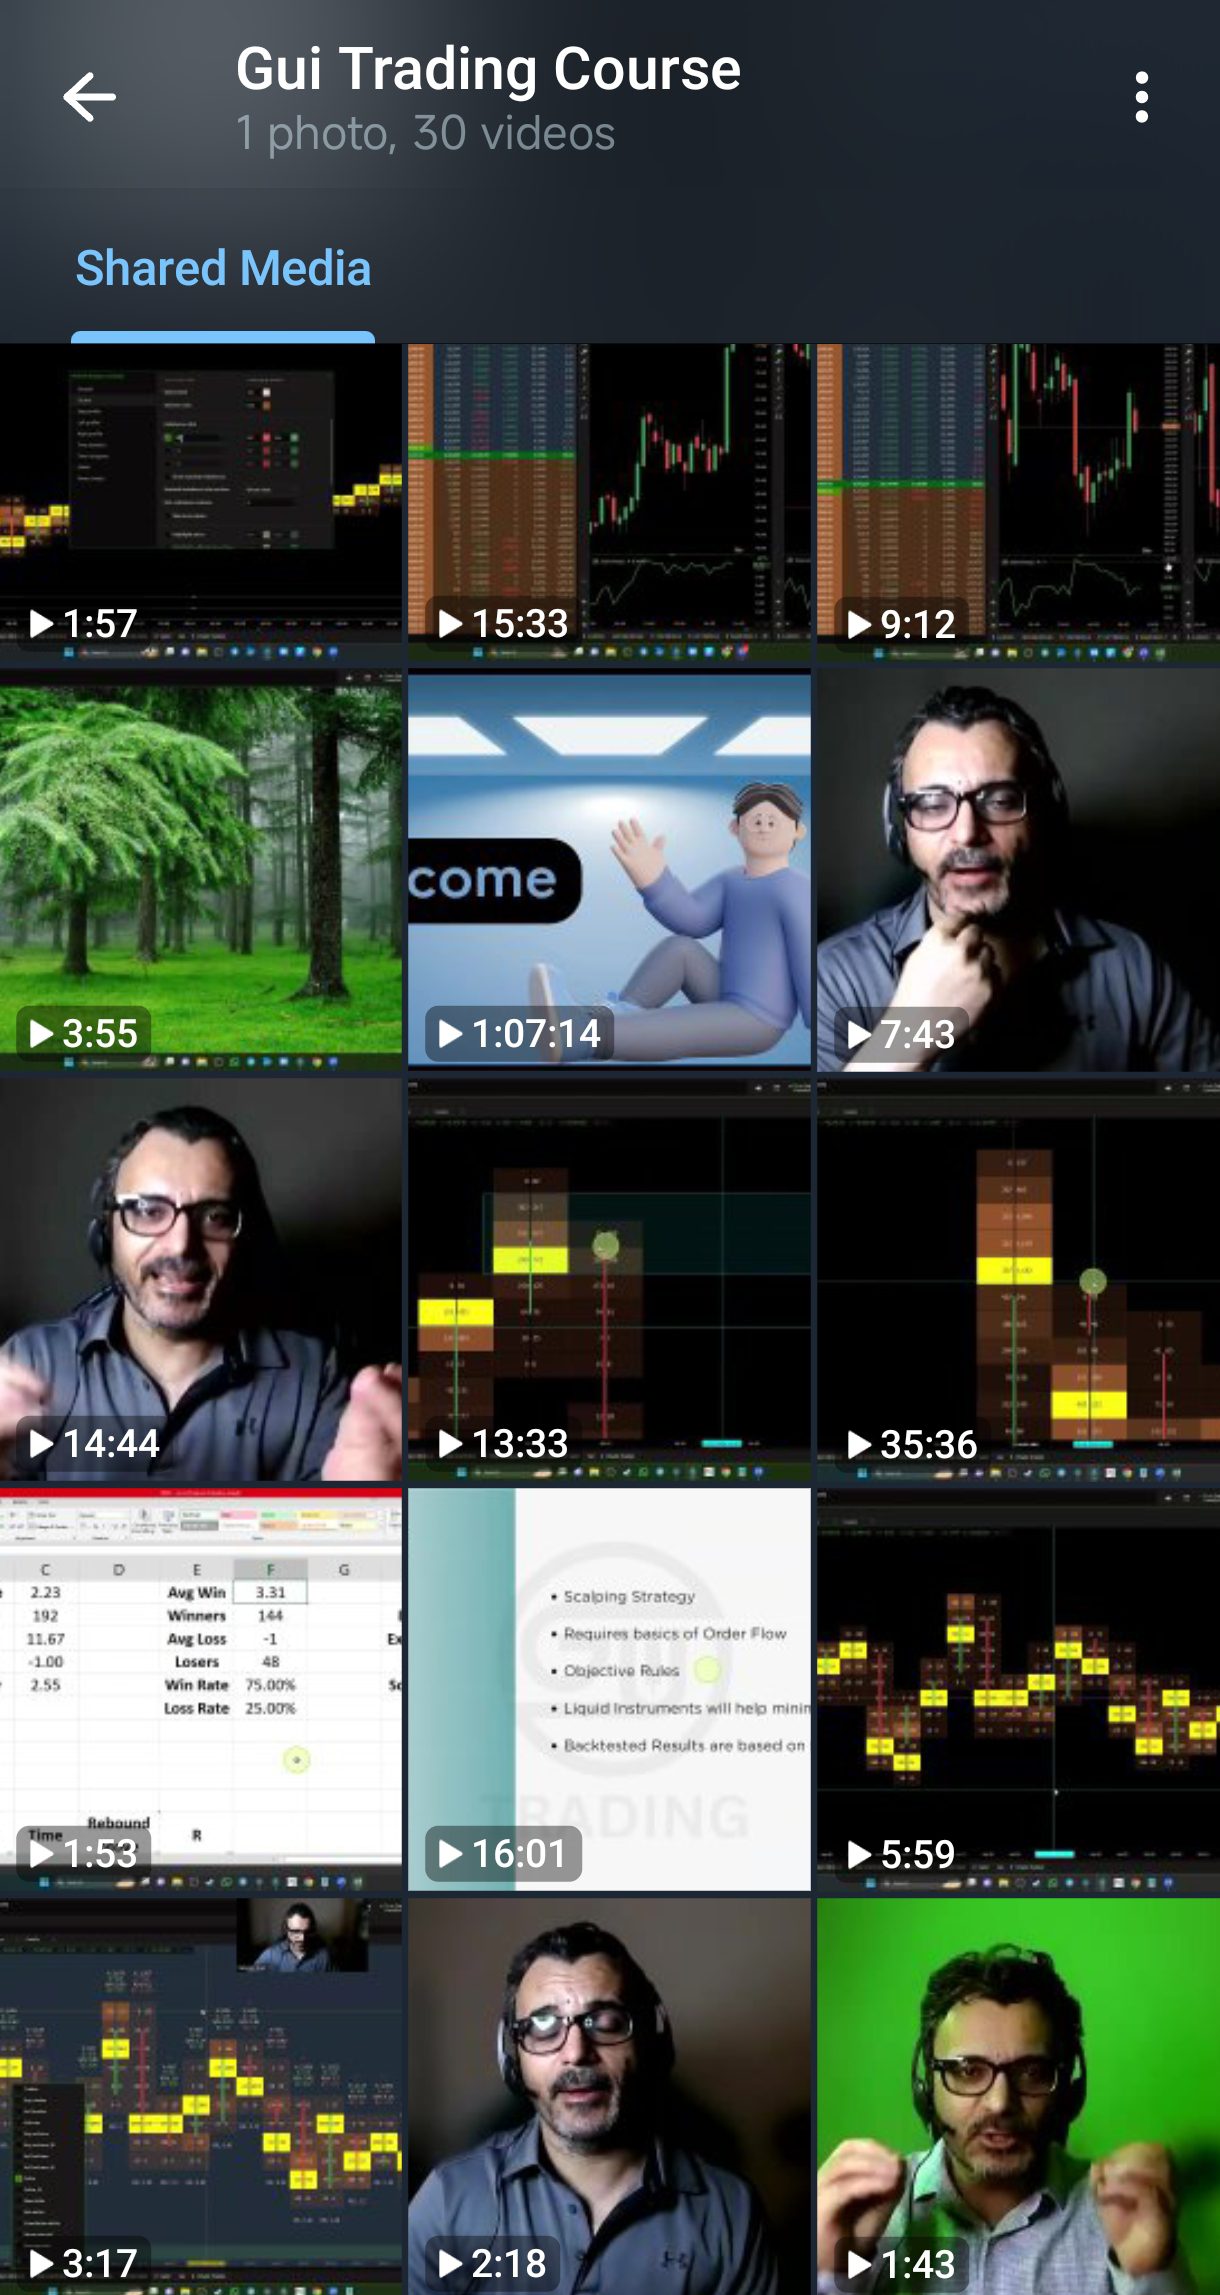
Task: Open the 16:01 Scalping Strategy slide video
Action: point(609,1688)
